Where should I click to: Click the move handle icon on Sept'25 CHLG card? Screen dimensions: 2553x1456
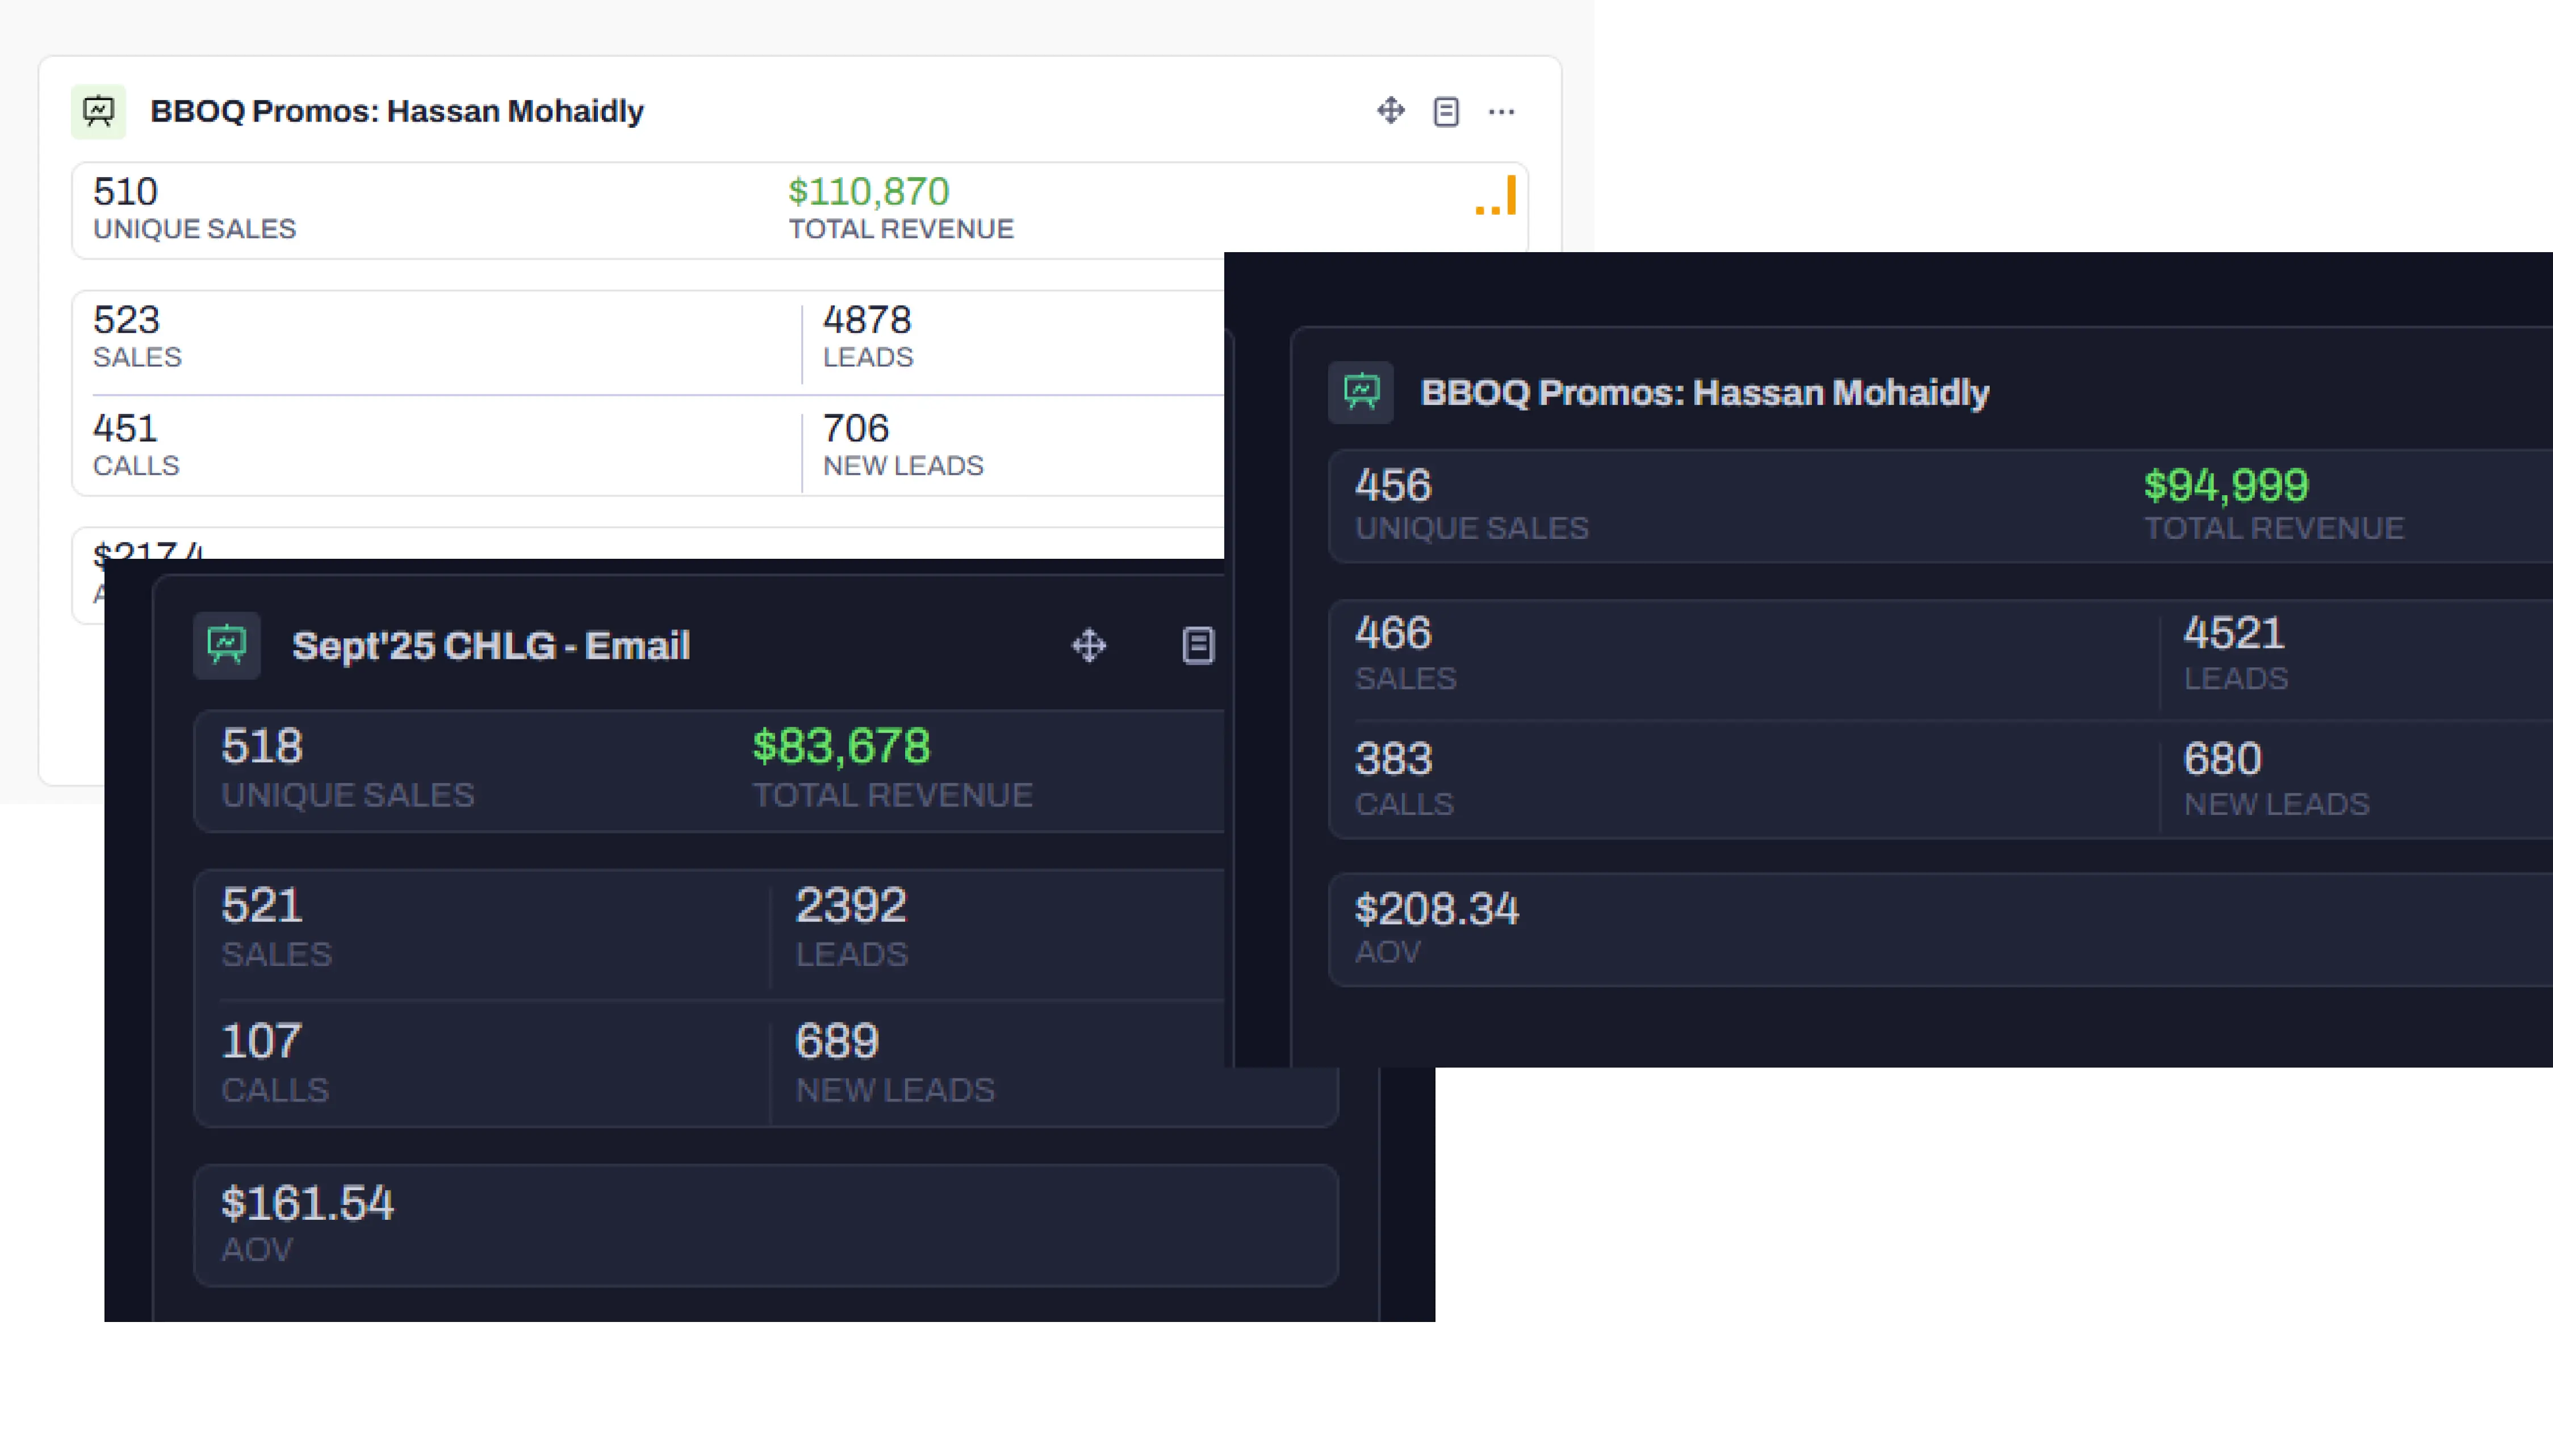click(x=1089, y=645)
